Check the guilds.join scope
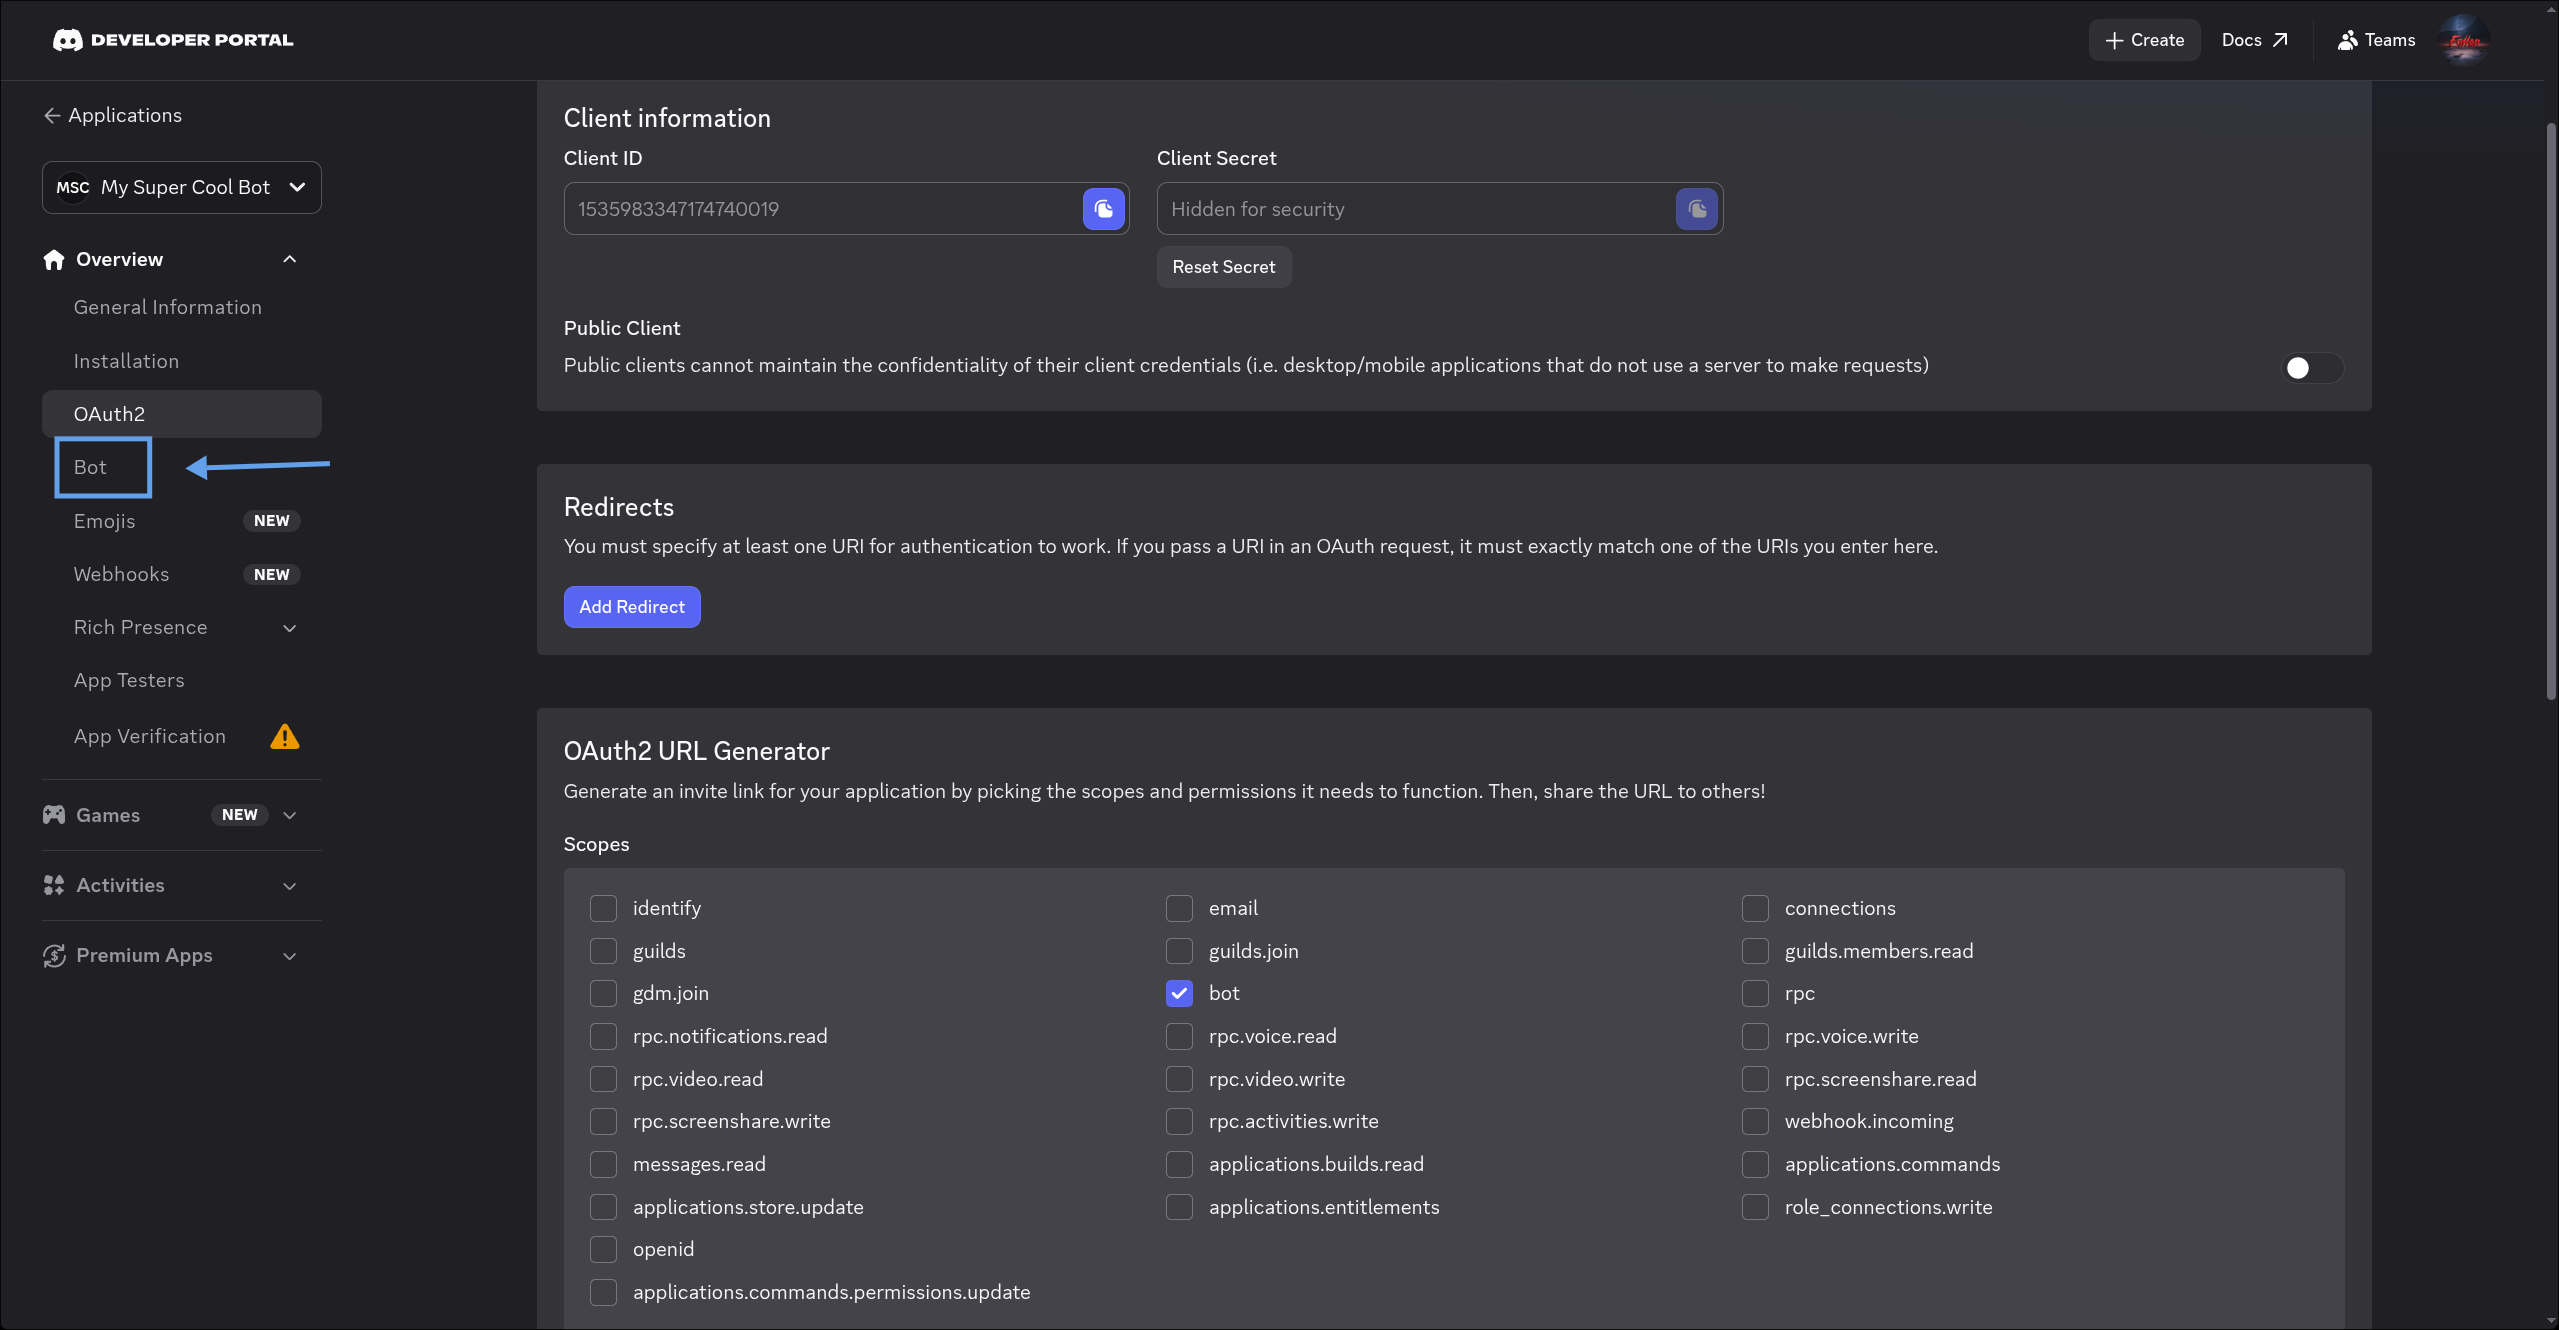Screen dimensions: 2559x1330 tap(1179, 951)
